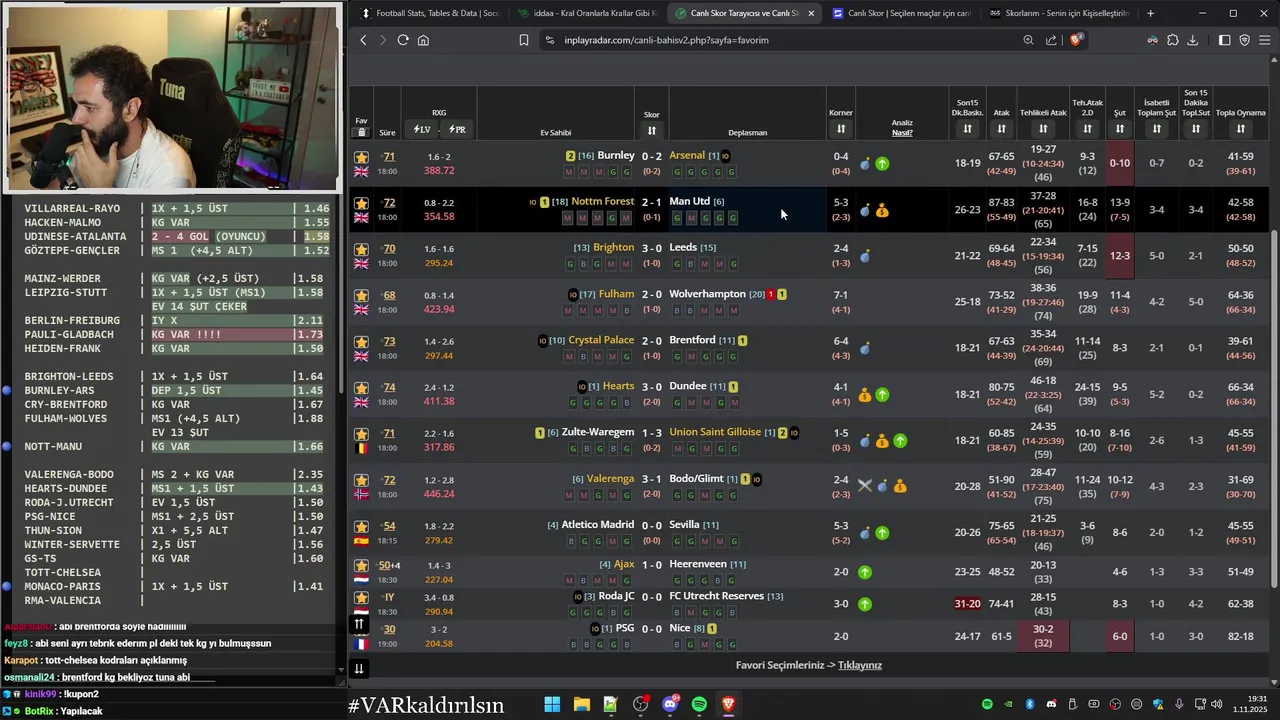The width and height of the screenshot is (1280, 720).
Task: Open browser downloads
Action: pyautogui.click(x=1192, y=40)
